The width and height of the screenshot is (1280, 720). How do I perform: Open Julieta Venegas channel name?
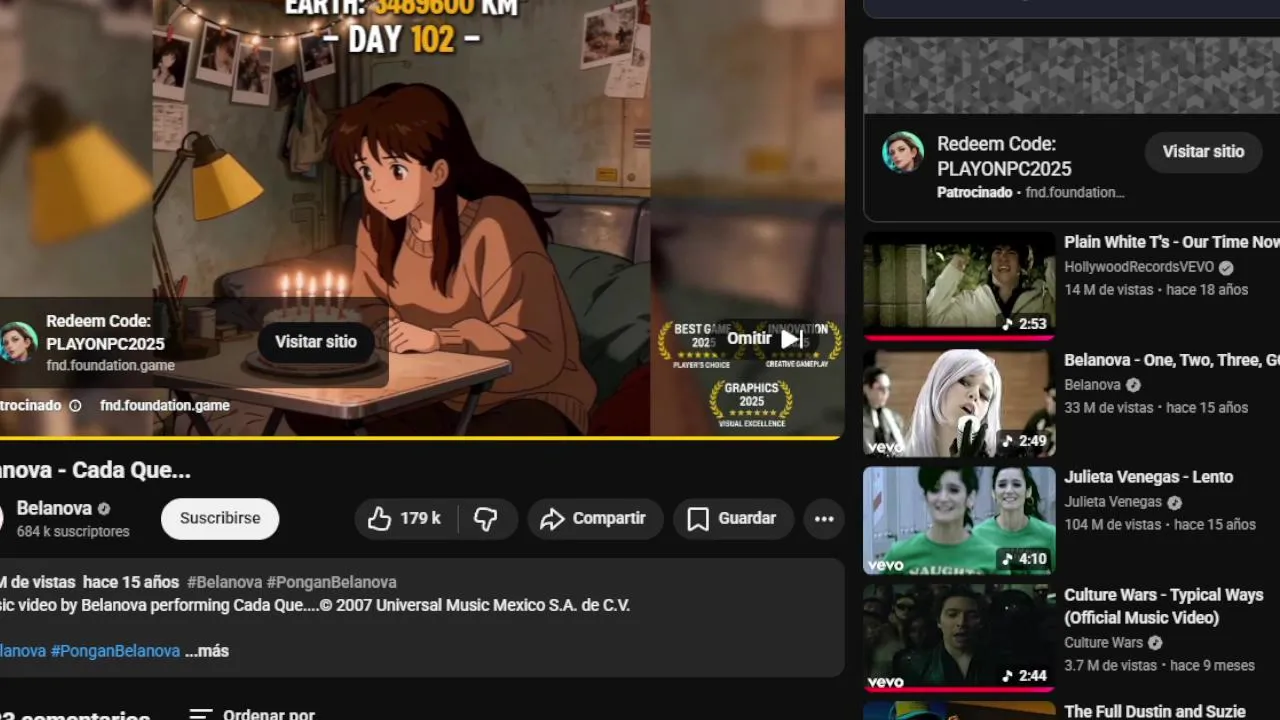pyautogui.click(x=1113, y=502)
